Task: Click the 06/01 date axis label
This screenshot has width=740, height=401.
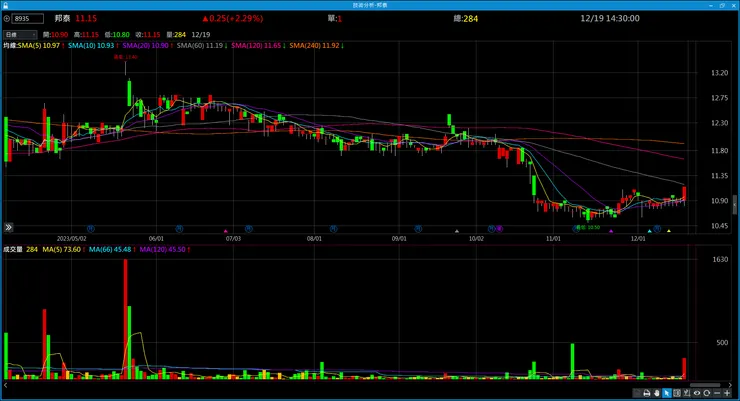Action: 156,239
